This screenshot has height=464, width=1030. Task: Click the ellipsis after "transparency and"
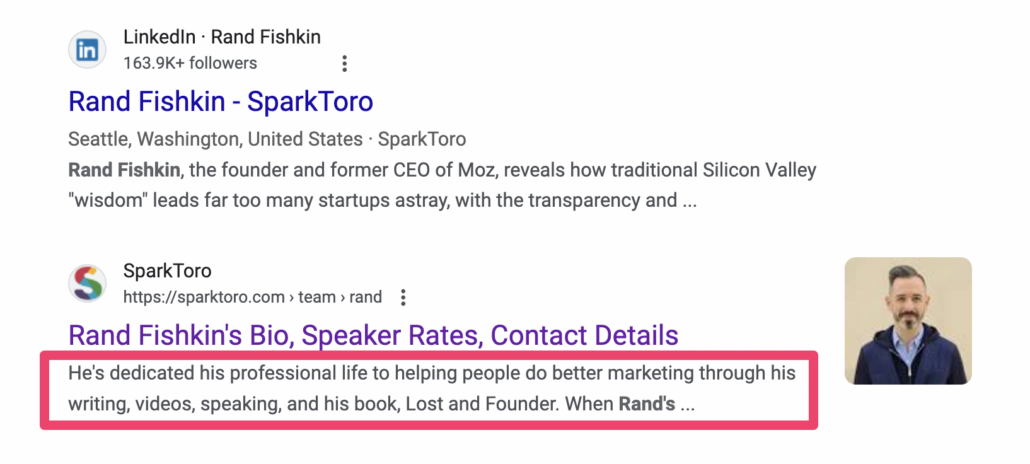click(689, 200)
